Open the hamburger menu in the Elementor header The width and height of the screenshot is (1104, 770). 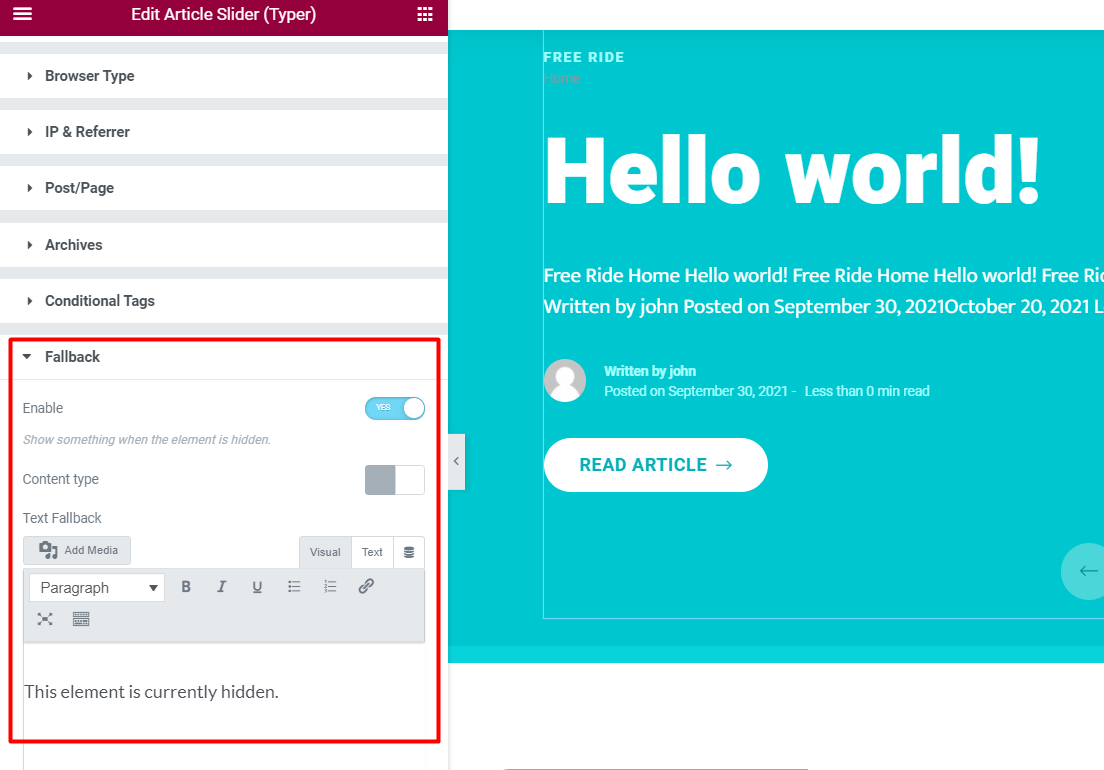[x=23, y=14]
